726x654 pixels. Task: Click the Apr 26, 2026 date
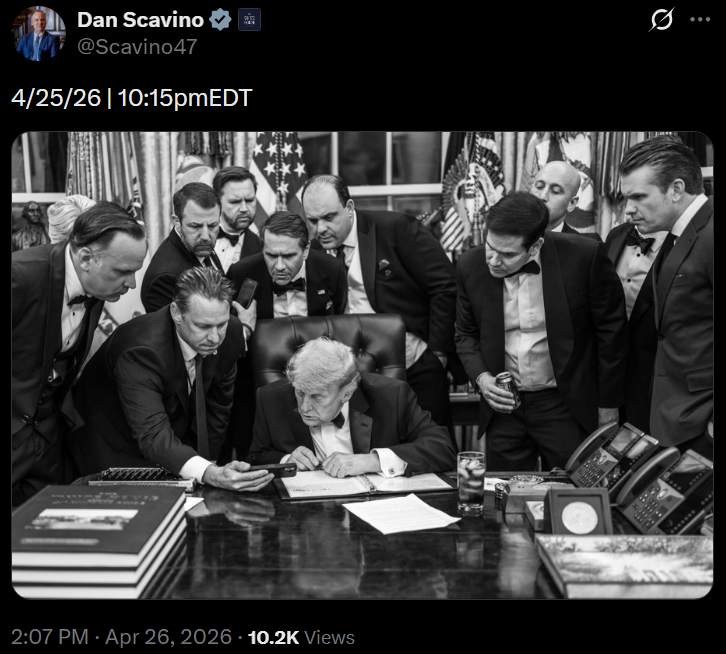coord(169,636)
